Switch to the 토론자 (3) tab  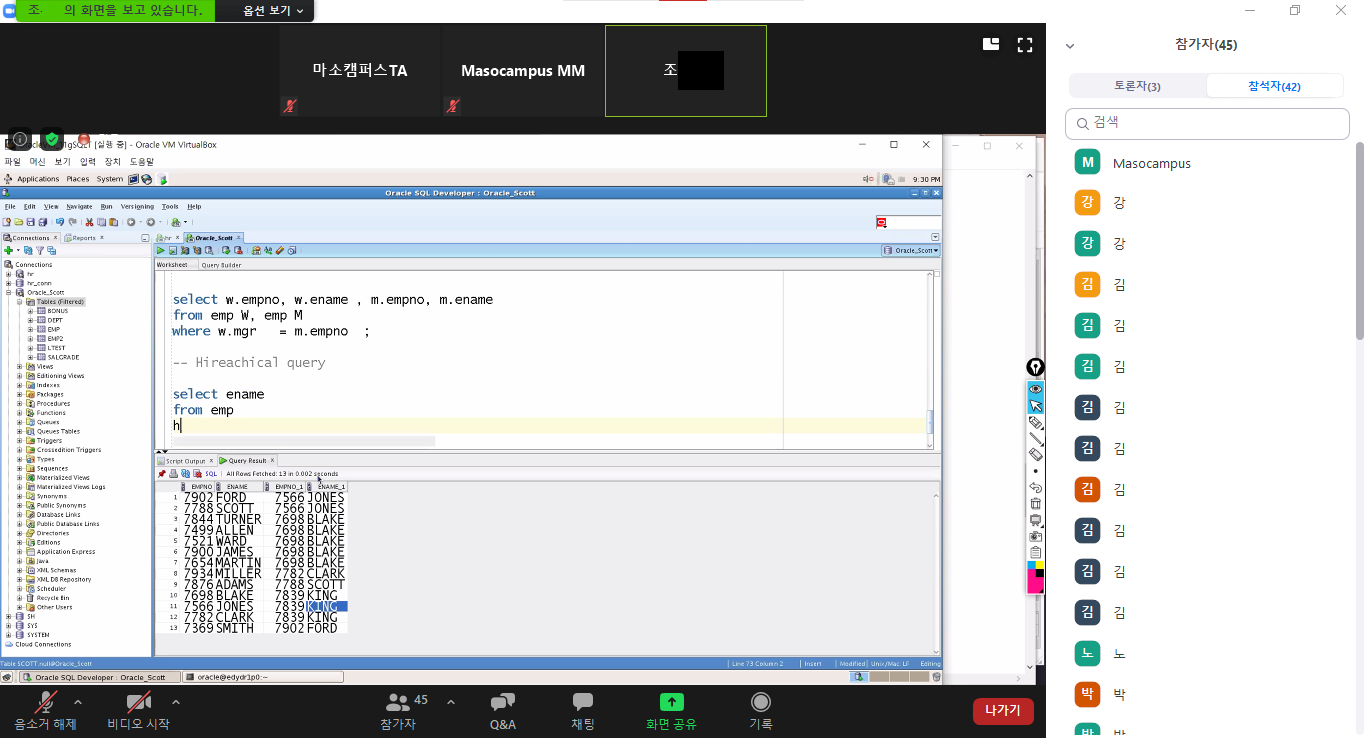click(1137, 86)
